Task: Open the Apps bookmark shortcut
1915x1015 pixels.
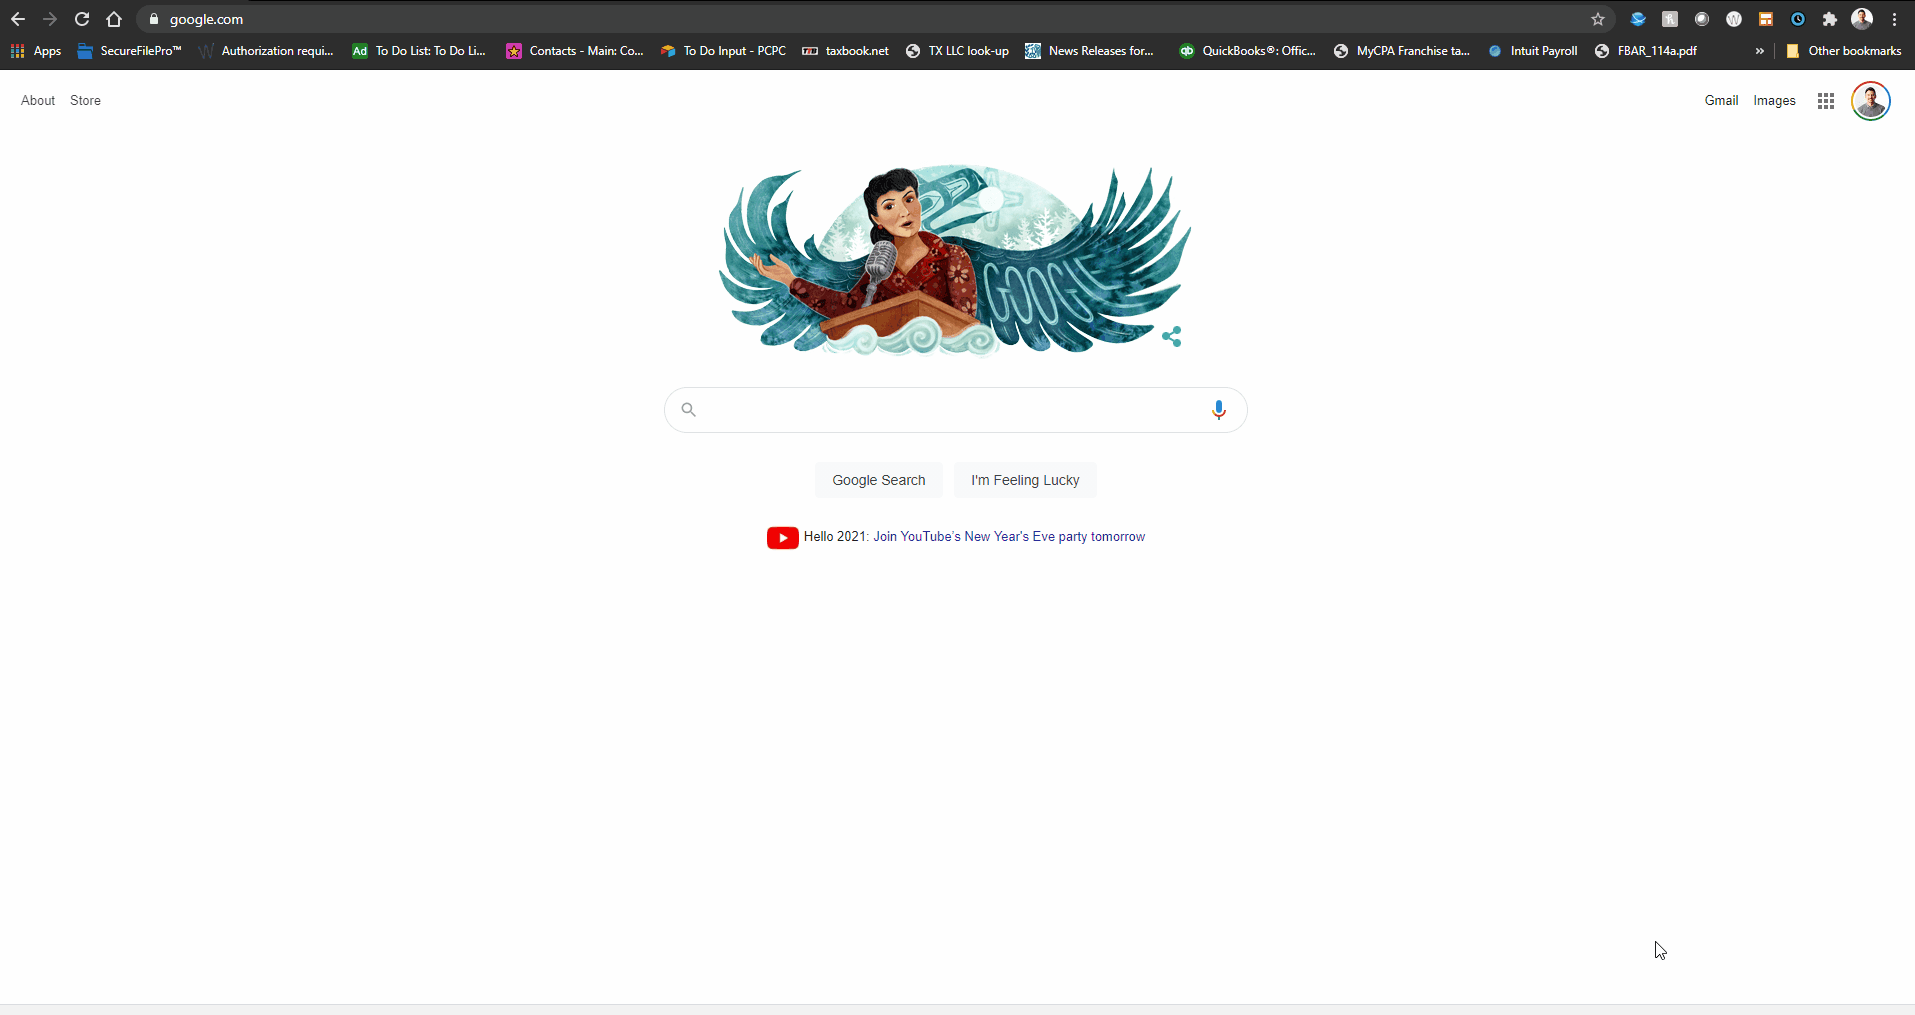Action: pos(36,51)
